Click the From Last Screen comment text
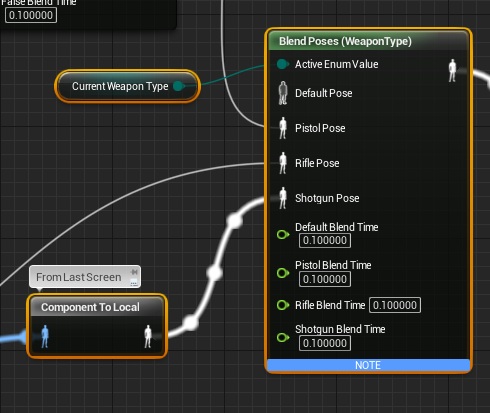 tap(79, 277)
